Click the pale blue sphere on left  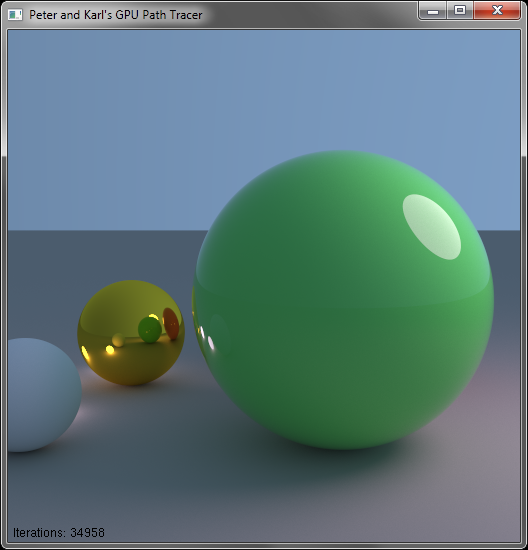(44, 395)
